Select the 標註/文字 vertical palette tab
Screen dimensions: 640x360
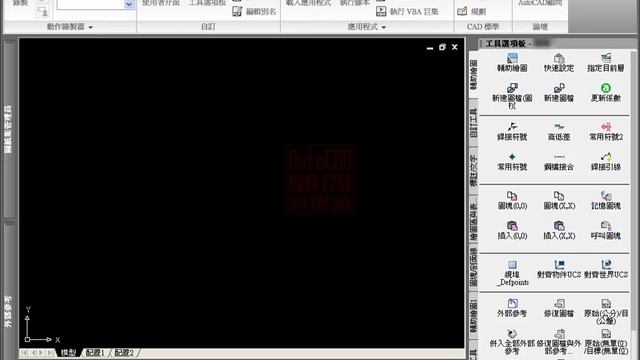[473, 170]
